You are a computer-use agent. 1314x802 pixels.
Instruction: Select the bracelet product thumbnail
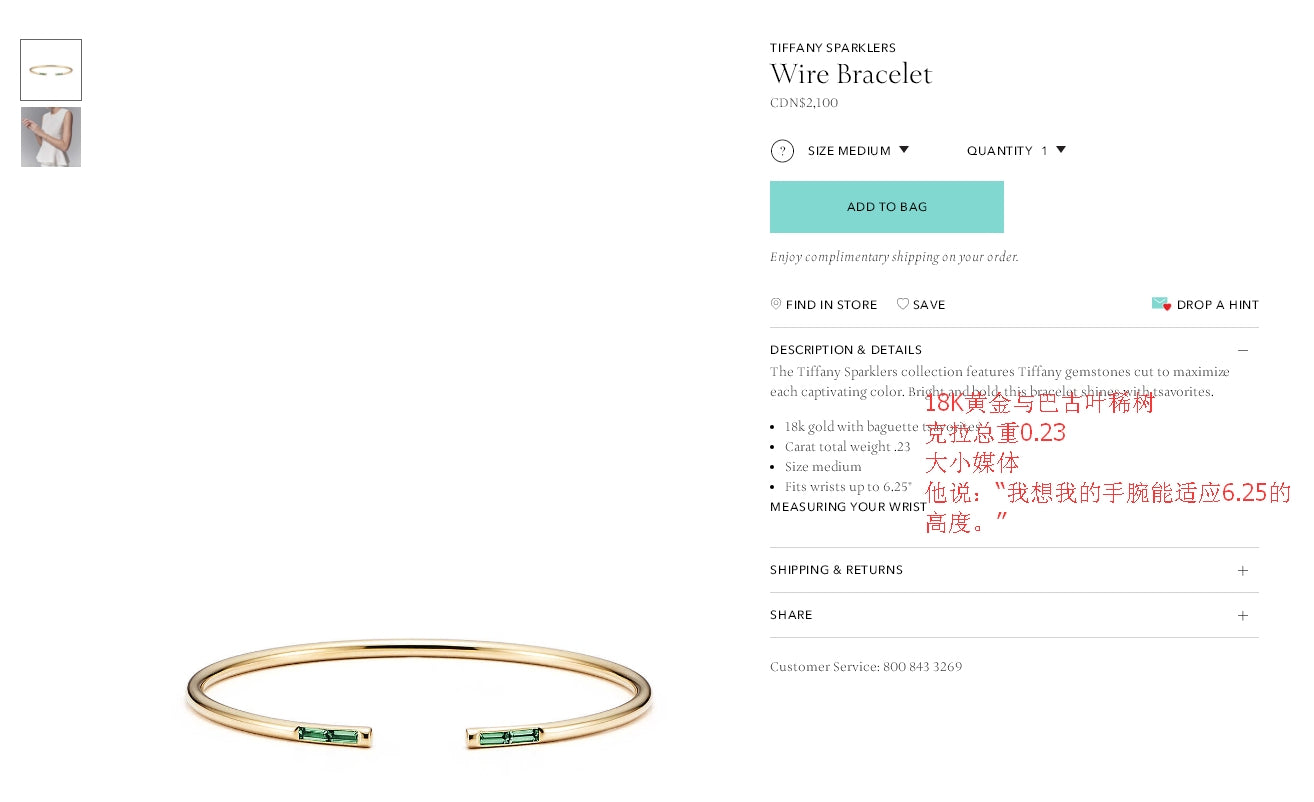click(x=51, y=70)
